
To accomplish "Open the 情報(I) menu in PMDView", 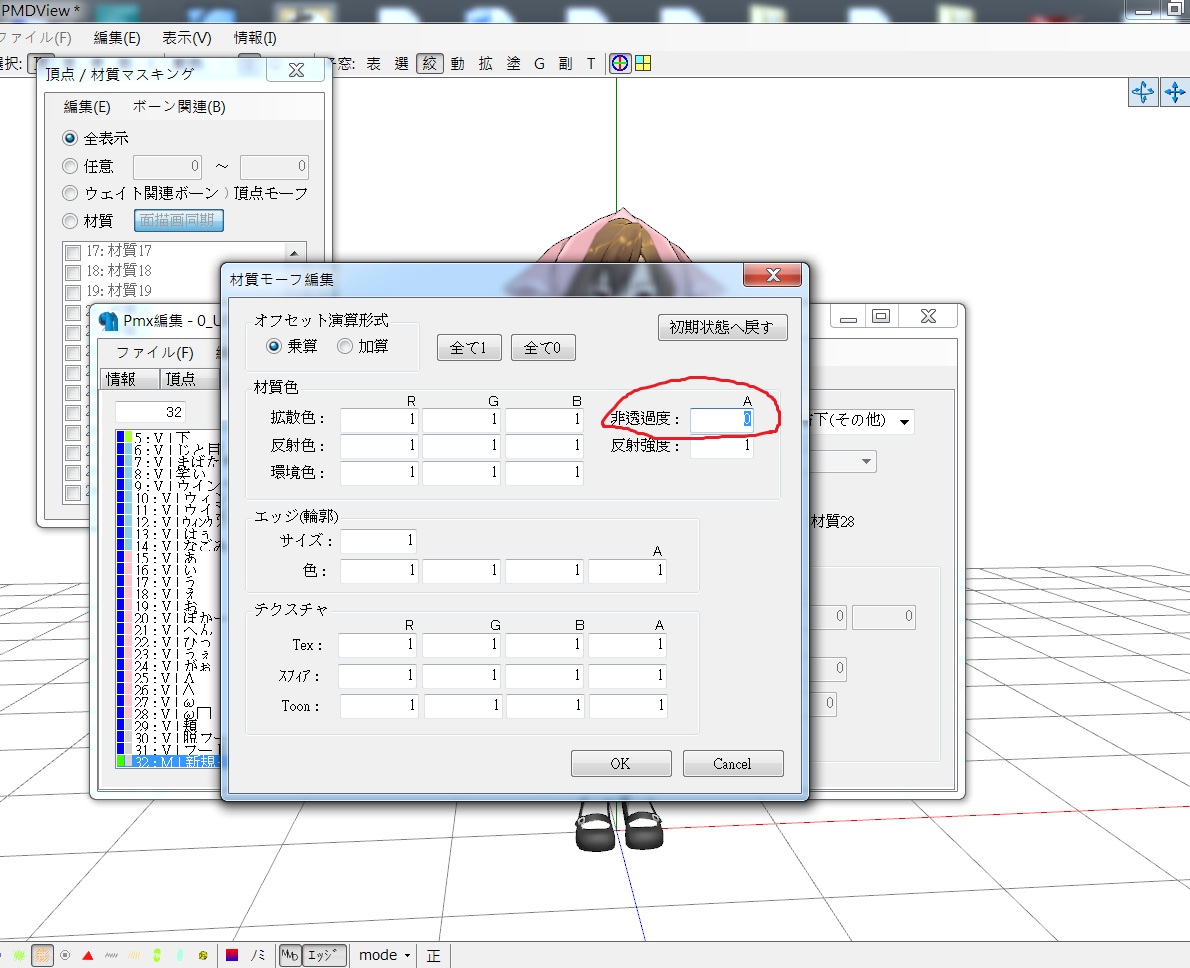I will (x=255, y=37).
